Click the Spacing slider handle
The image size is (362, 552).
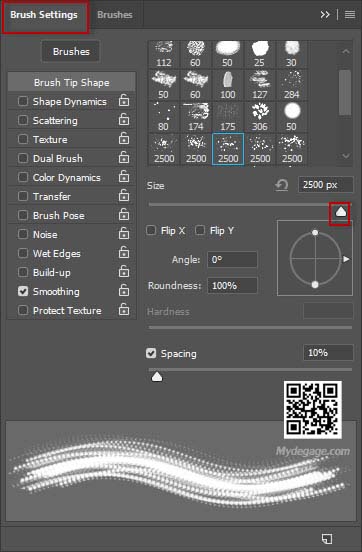click(157, 377)
